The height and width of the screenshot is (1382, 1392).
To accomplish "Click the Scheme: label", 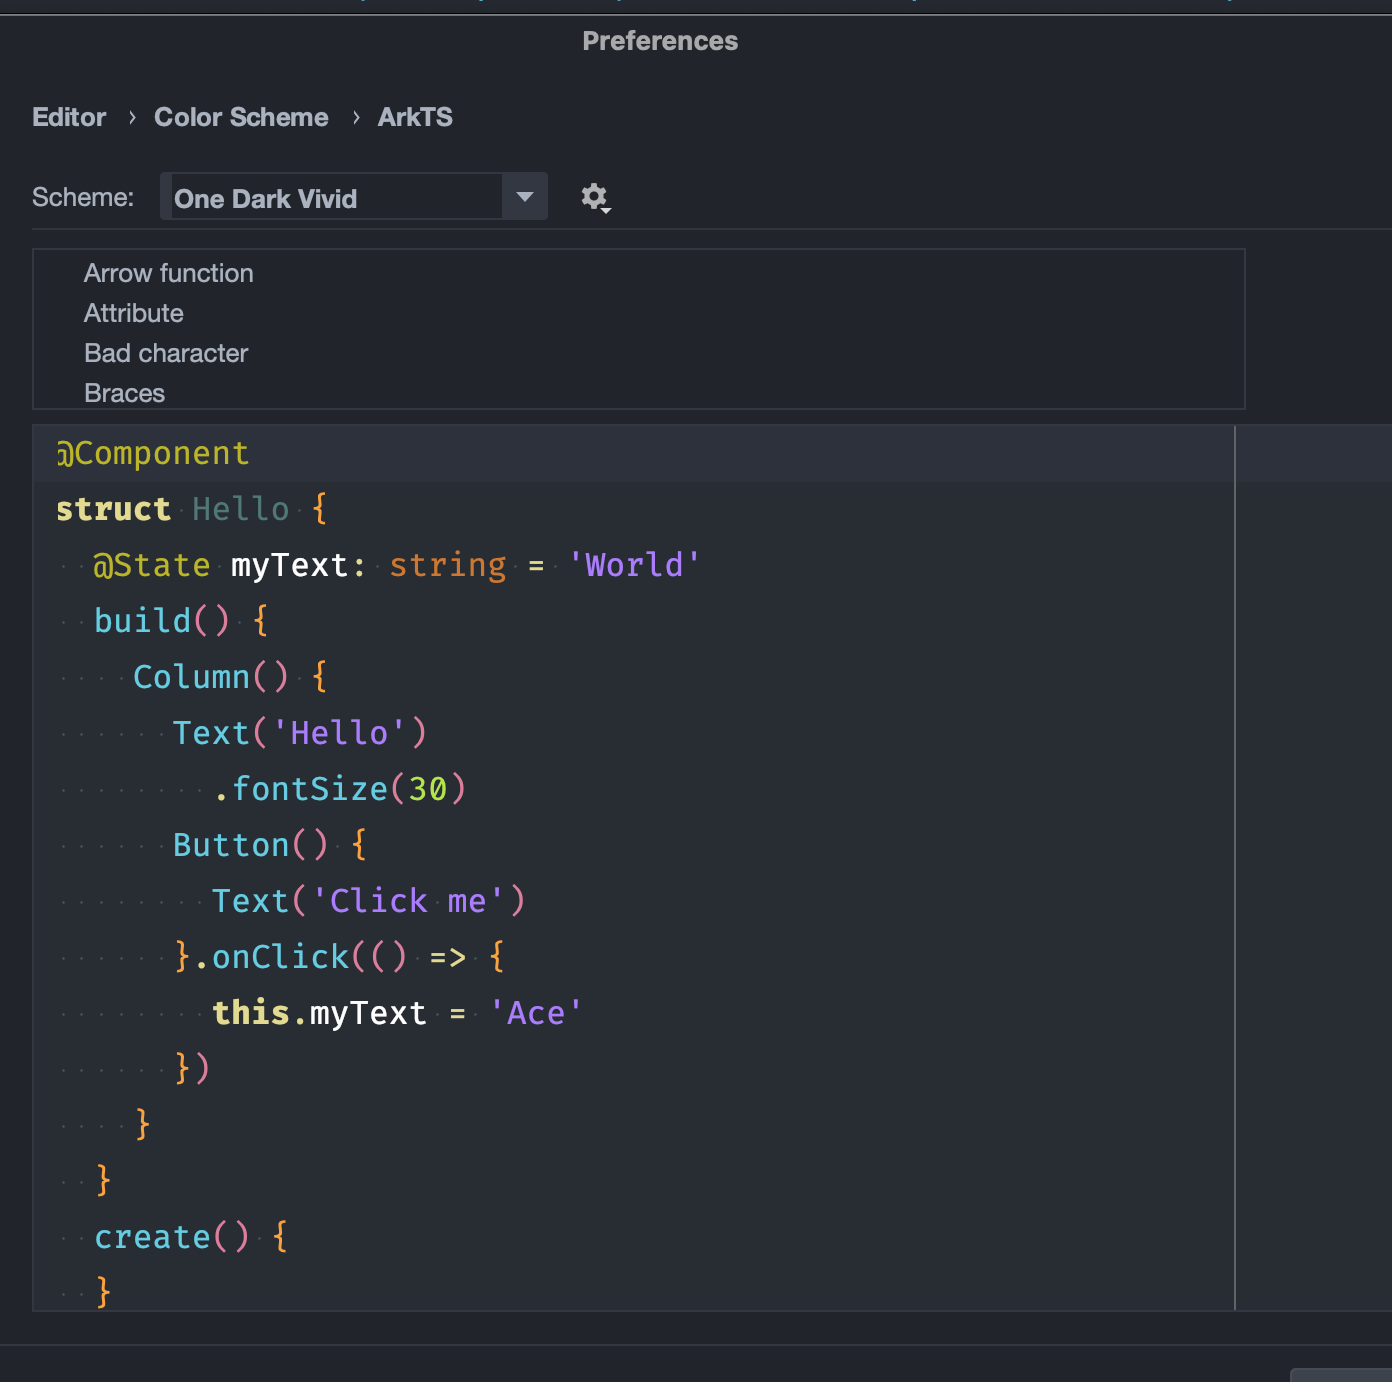I will (83, 197).
